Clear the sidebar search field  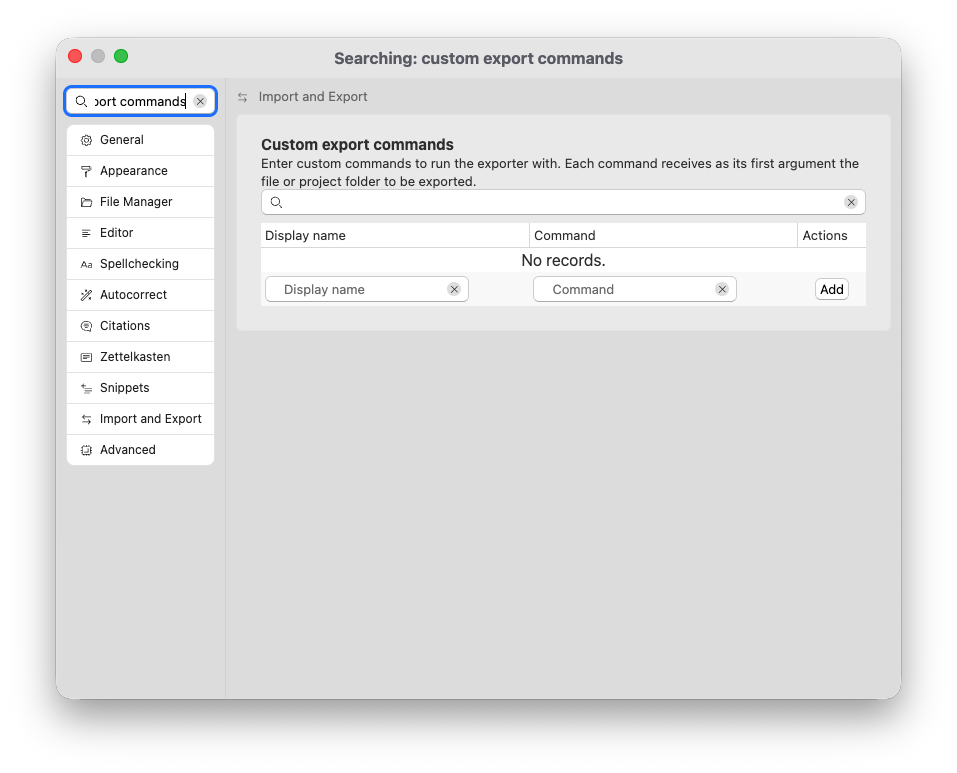point(199,101)
